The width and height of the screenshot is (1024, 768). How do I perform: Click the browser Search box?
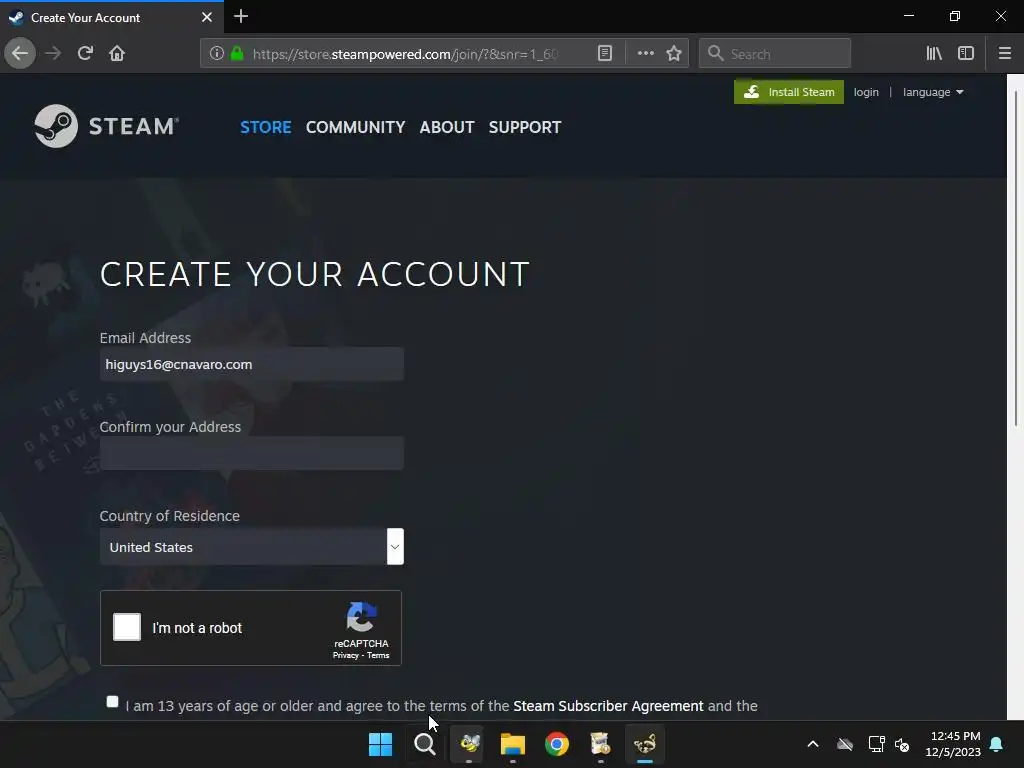775,53
